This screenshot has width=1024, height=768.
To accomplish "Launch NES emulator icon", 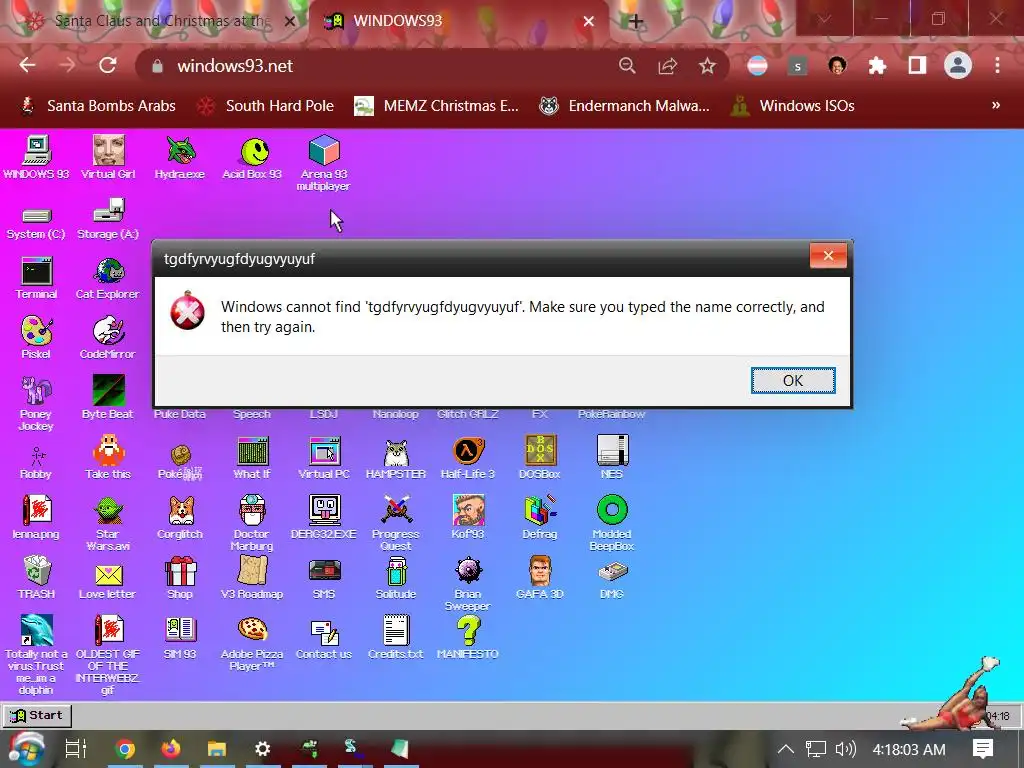I will click(x=612, y=457).
